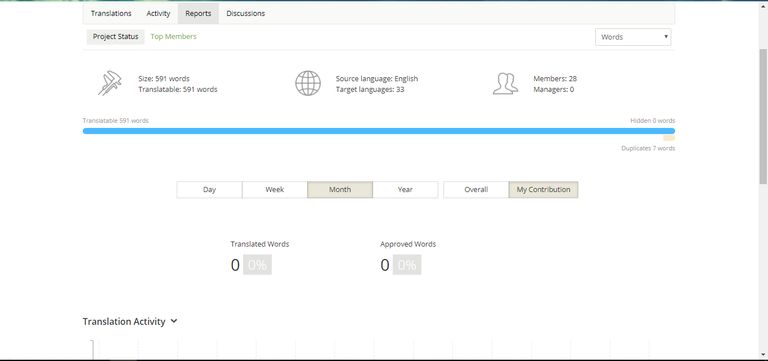The image size is (768, 361).
Task: Click the members people icon
Action: click(505, 84)
